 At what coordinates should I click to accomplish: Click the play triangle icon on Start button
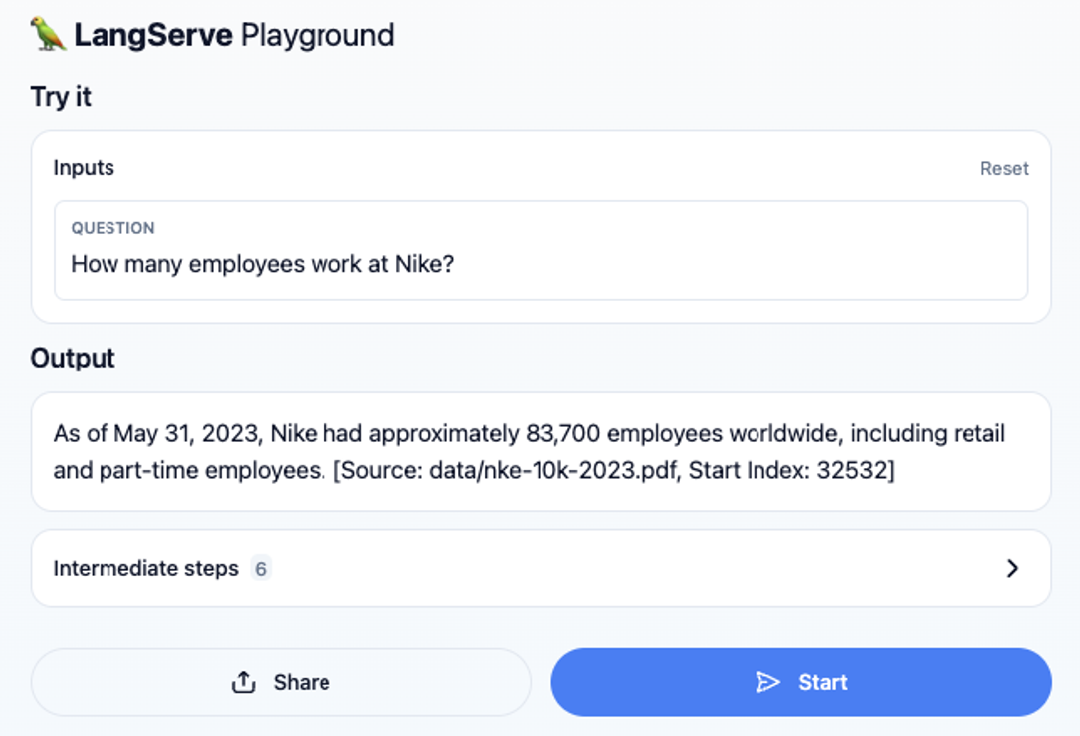click(x=770, y=682)
